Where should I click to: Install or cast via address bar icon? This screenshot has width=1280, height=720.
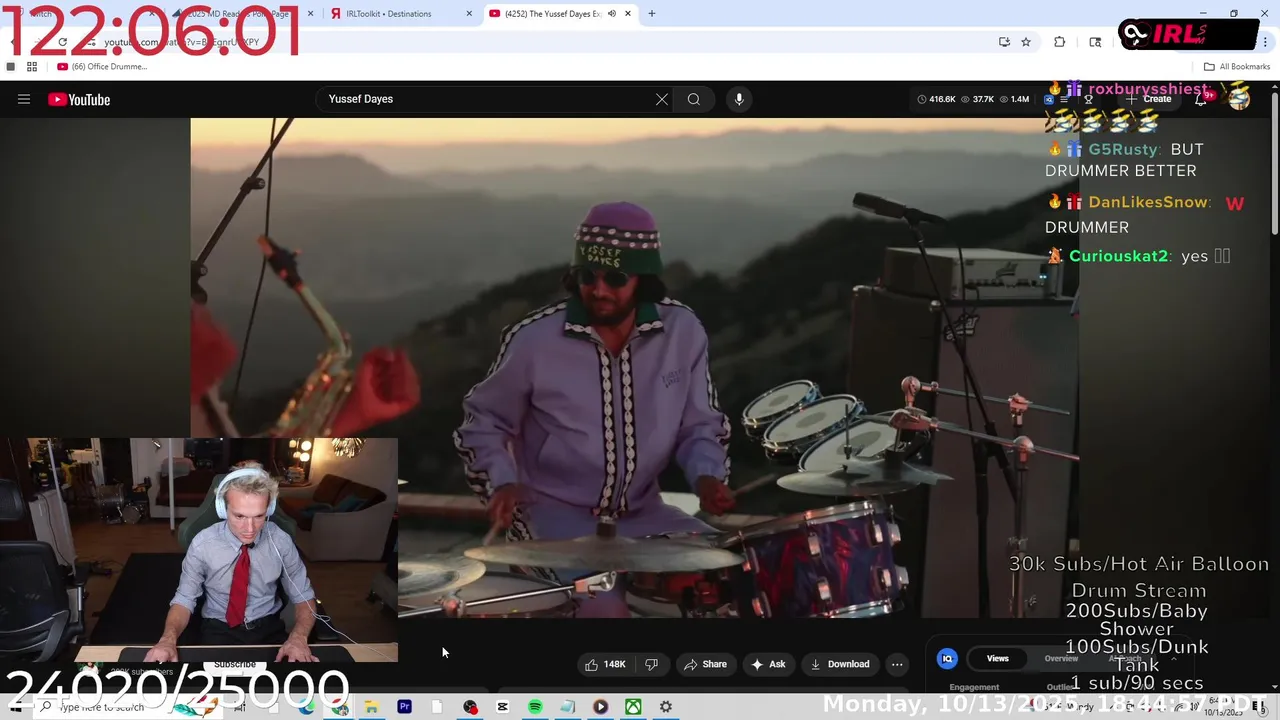tap(1004, 42)
